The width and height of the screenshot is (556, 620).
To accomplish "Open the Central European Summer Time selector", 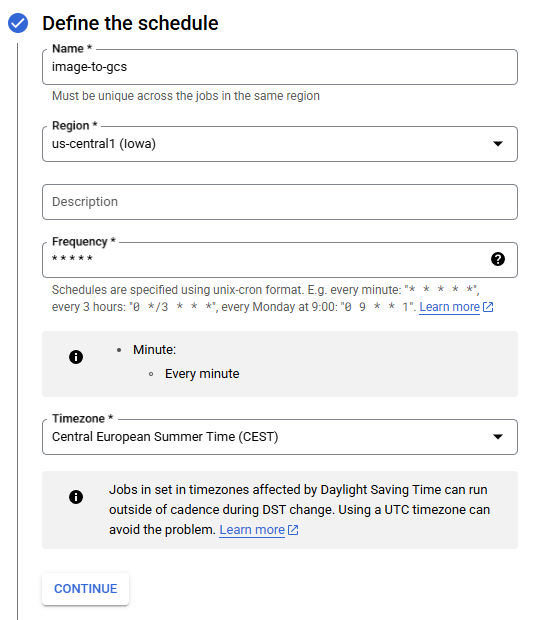I will (x=280, y=437).
